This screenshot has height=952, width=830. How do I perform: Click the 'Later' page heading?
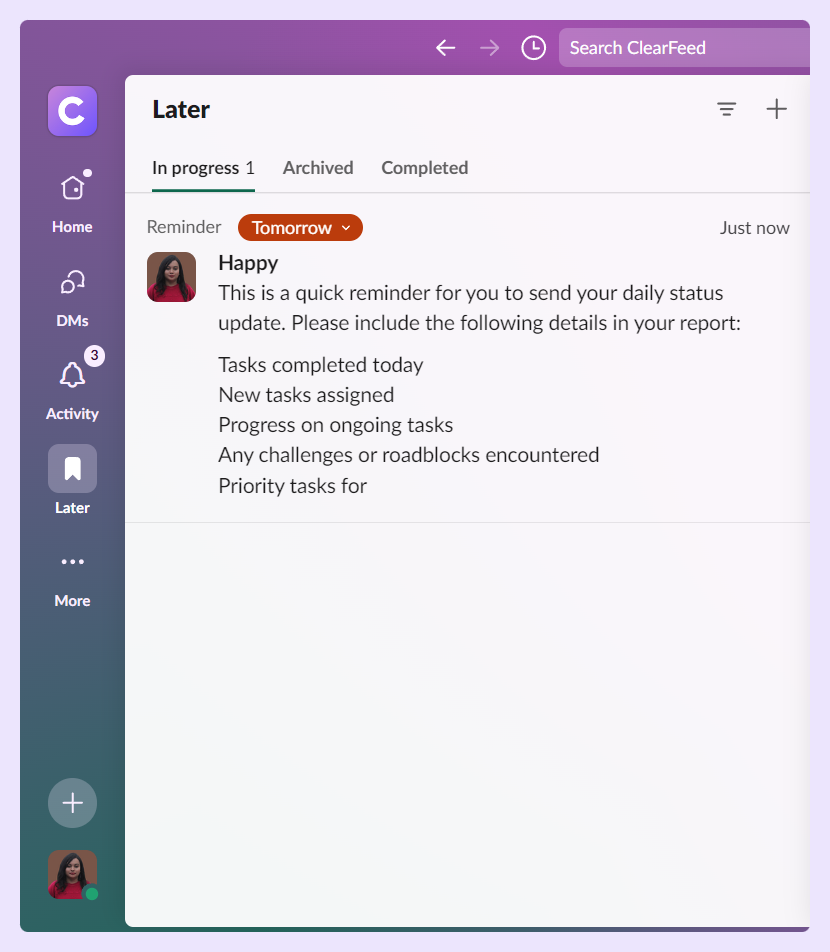181,110
